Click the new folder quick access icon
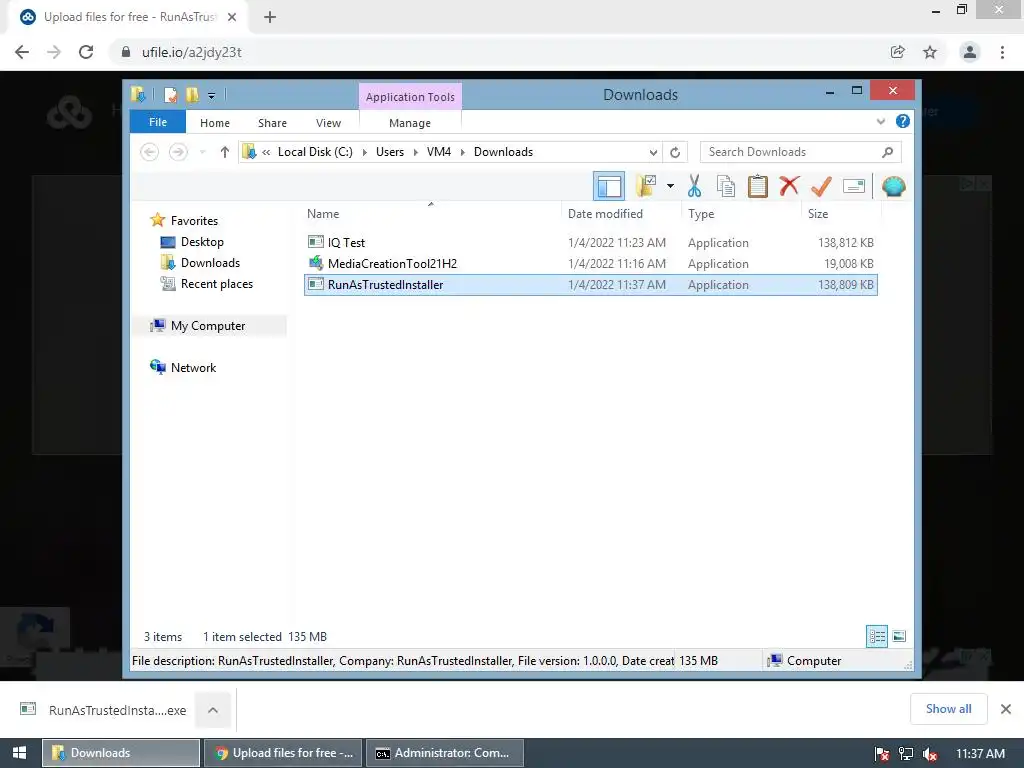Viewport: 1024px width, 768px height. 192,95
